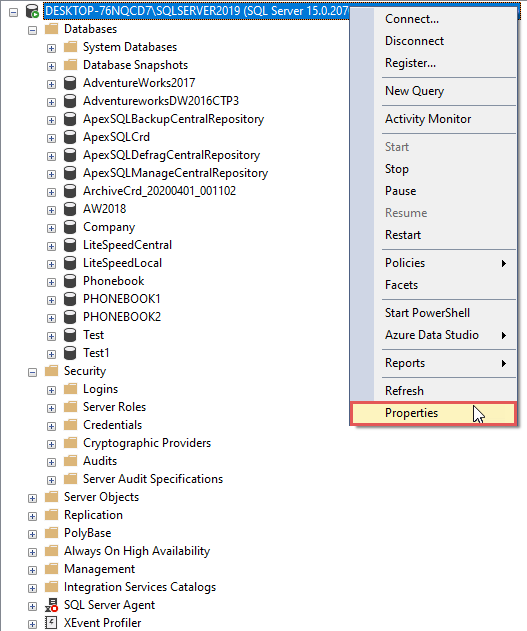Screen dimensions: 527x631
Task: Choose Restart in the context menu
Action: point(433,235)
